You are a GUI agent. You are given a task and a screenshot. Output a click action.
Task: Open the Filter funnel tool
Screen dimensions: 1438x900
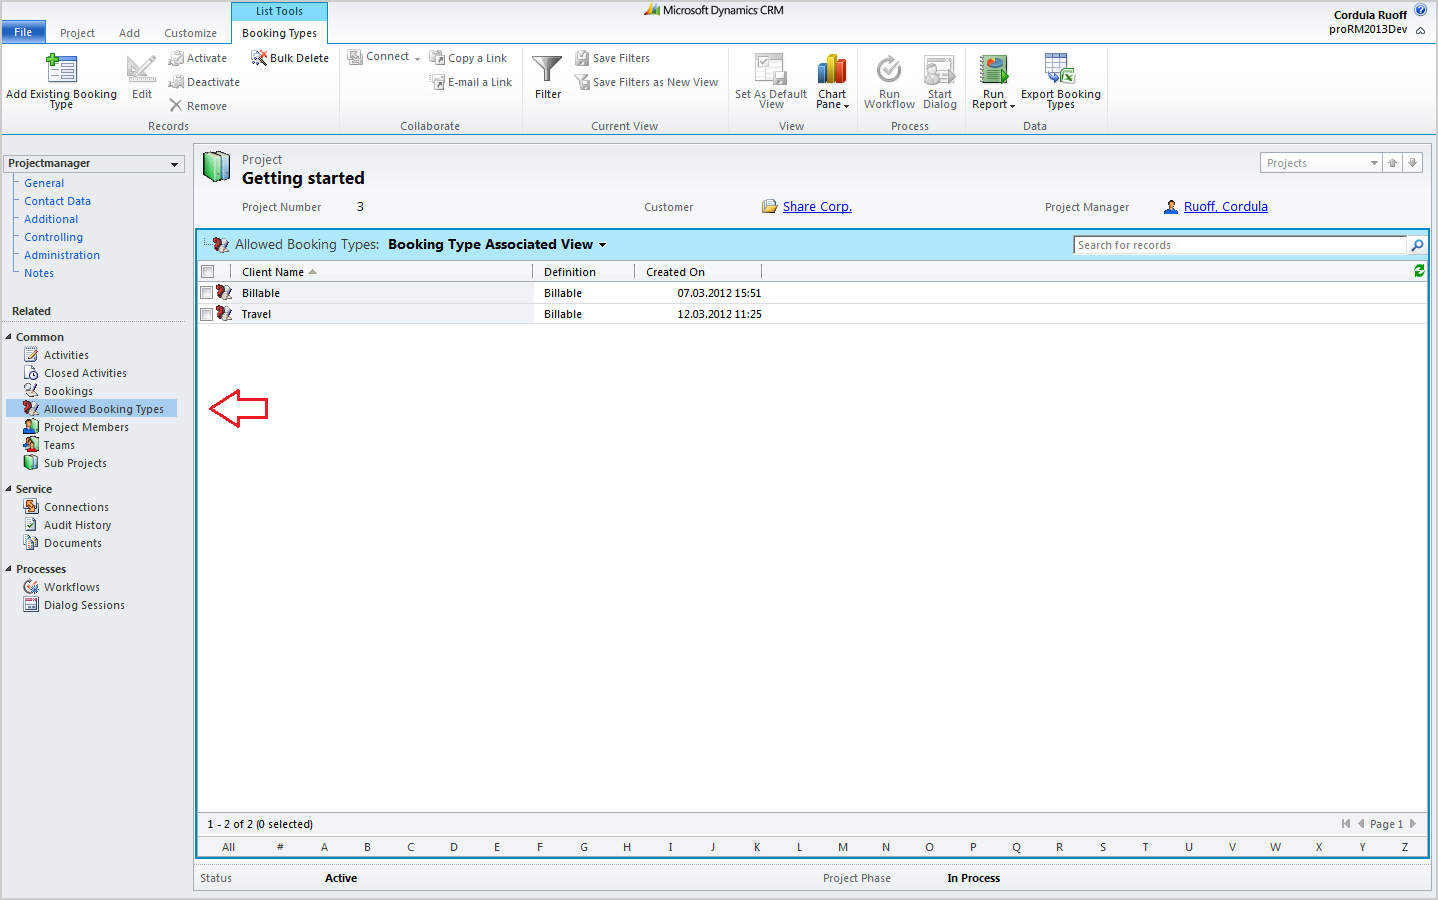click(547, 76)
